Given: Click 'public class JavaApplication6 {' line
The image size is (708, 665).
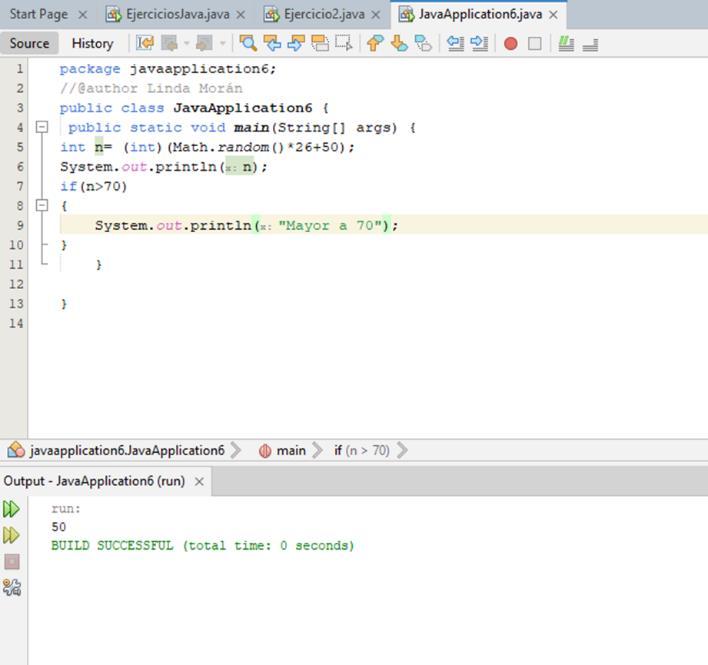Looking at the screenshot, I should pyautogui.click(x=194, y=108).
